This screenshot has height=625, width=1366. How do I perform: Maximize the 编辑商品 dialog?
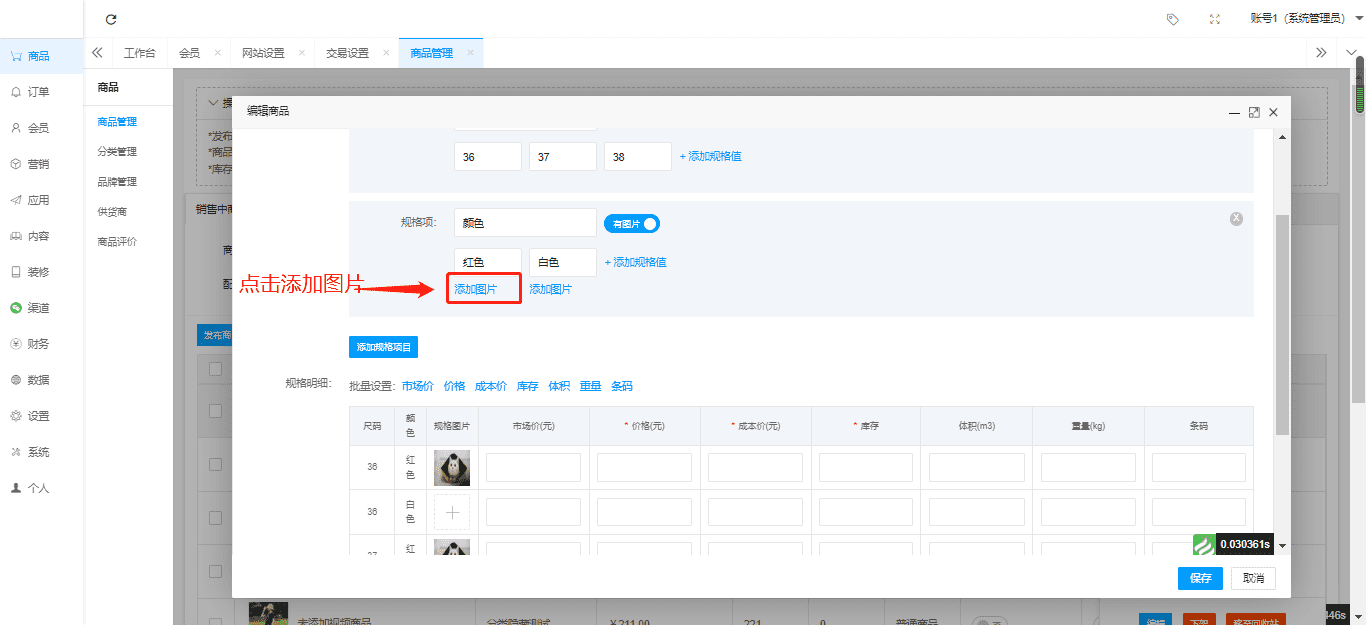pyautogui.click(x=1254, y=112)
